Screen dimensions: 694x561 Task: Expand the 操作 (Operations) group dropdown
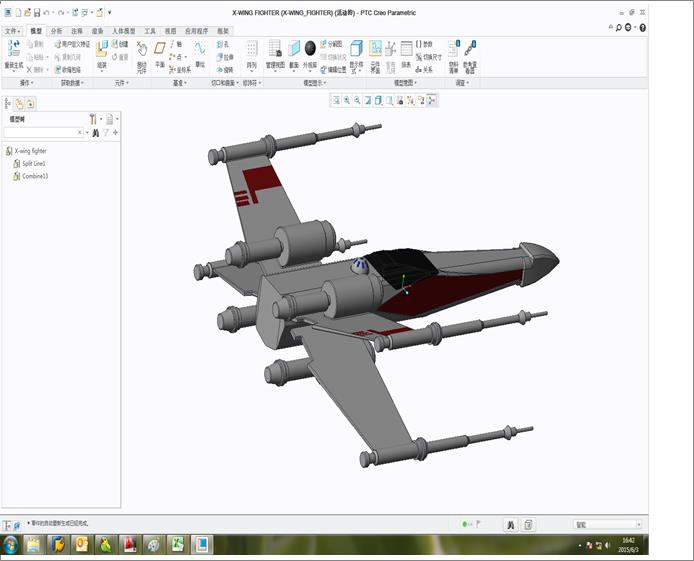coord(27,83)
